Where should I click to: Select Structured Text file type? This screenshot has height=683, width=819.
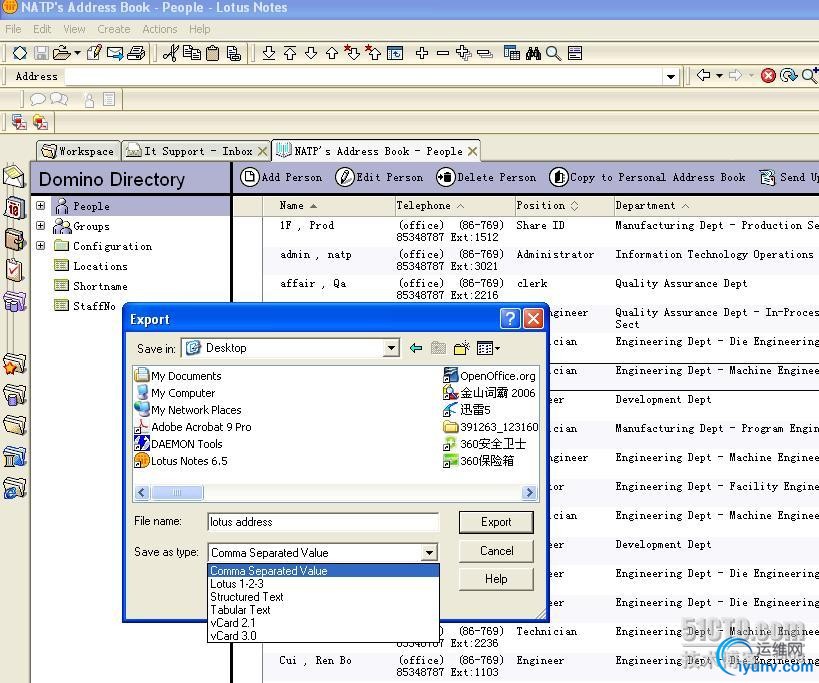click(x=323, y=597)
